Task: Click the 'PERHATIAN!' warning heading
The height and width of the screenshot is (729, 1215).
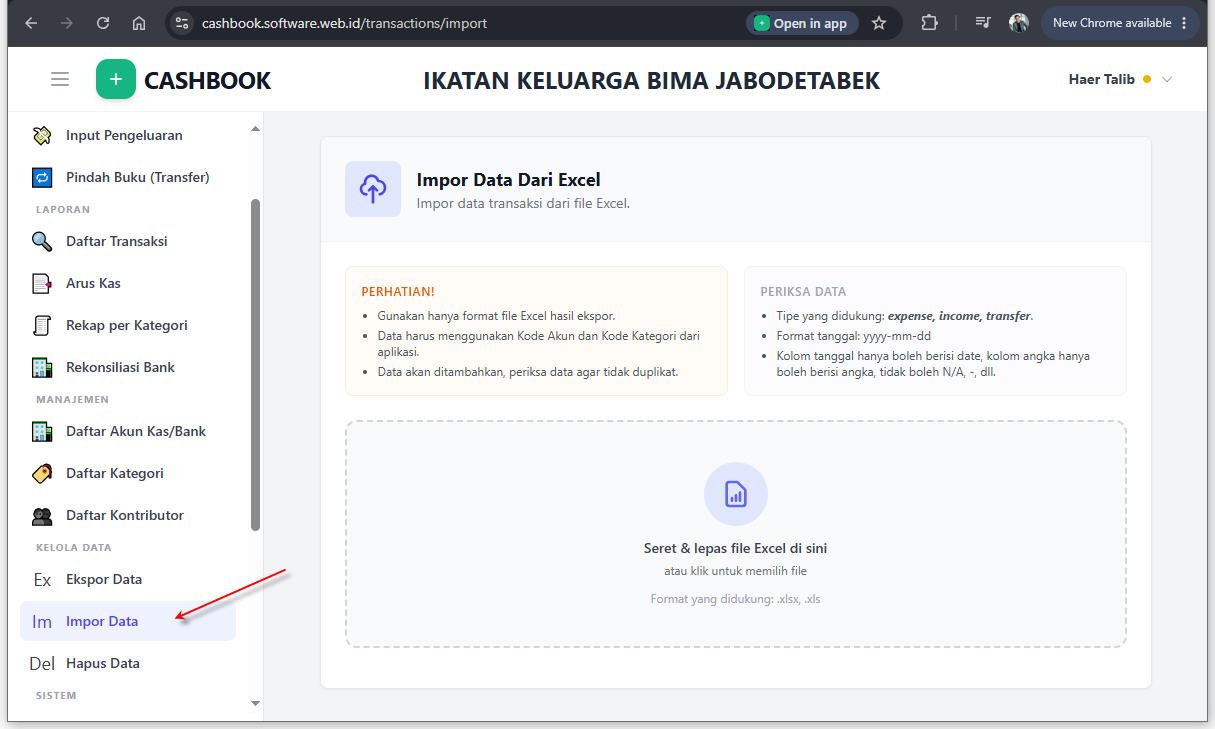Action: point(398,292)
